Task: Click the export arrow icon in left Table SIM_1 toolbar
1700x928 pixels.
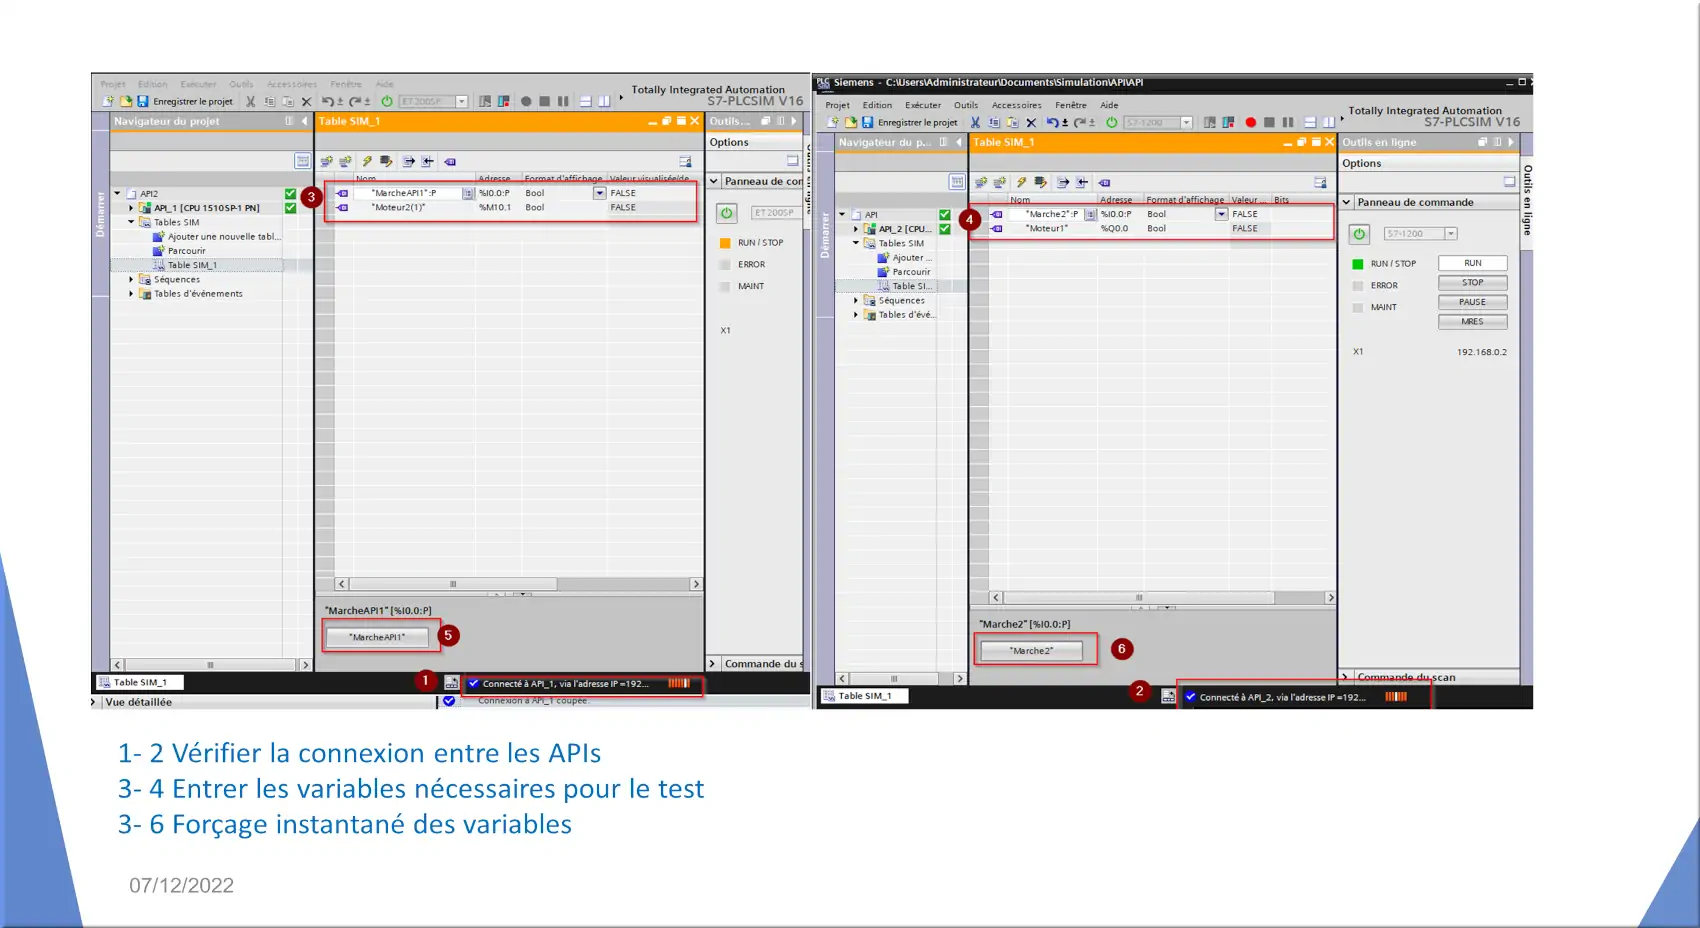Action: point(408,161)
